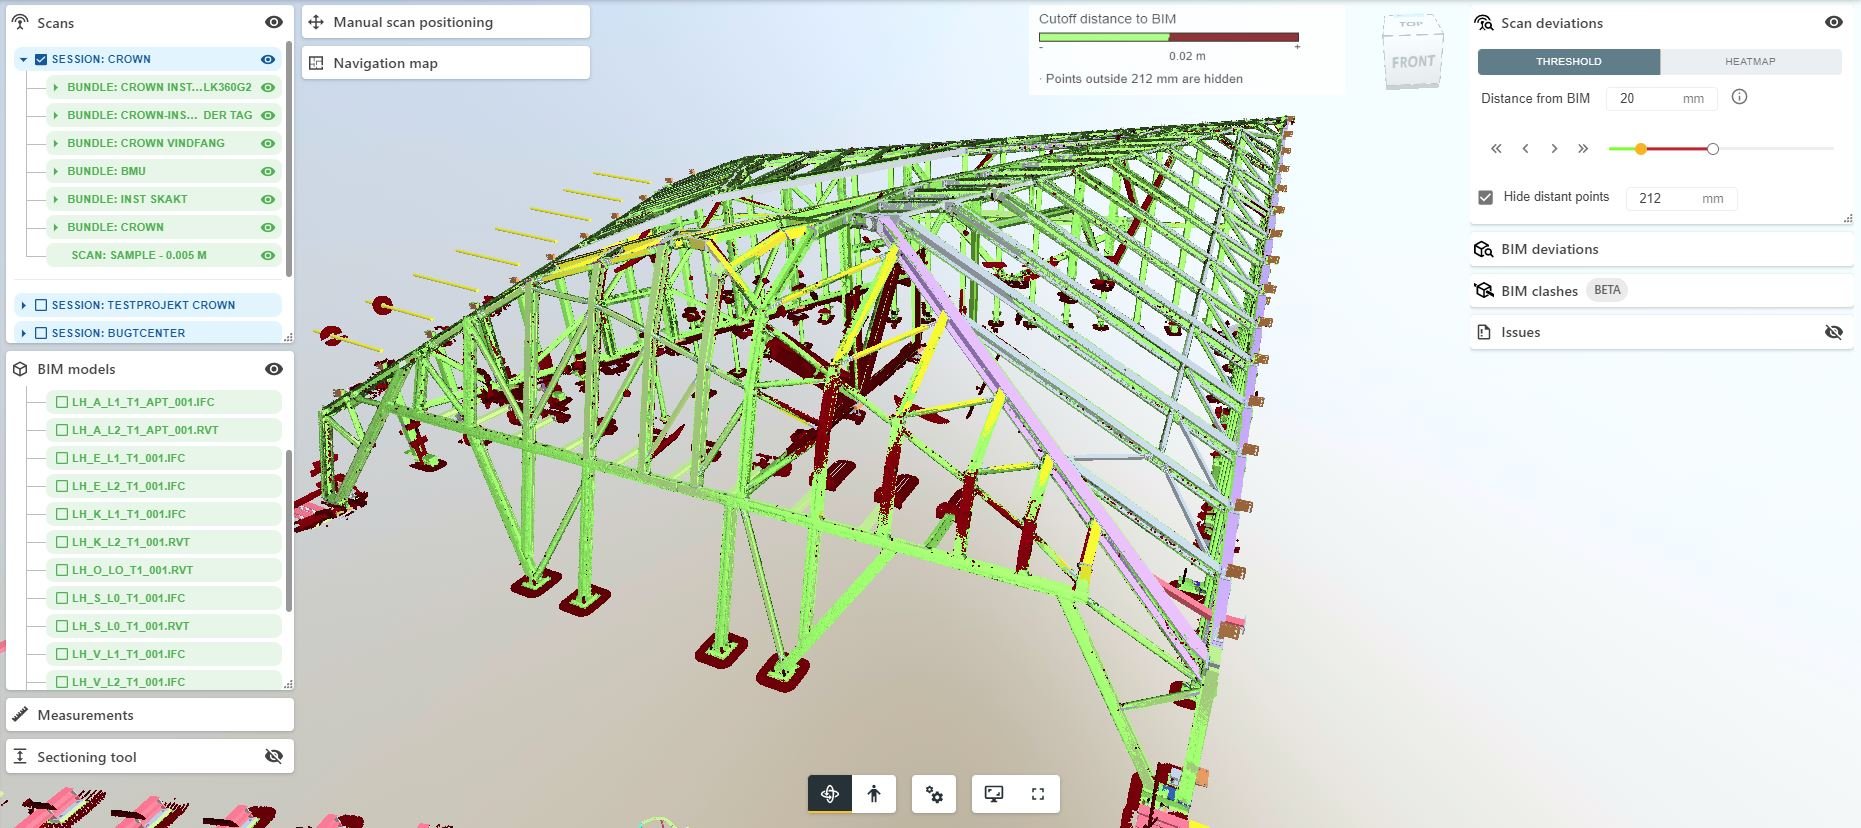Viewport: 1861px width, 828px height.
Task: Collapse SESSION: CROWN tree arrow
Action: coord(23,59)
